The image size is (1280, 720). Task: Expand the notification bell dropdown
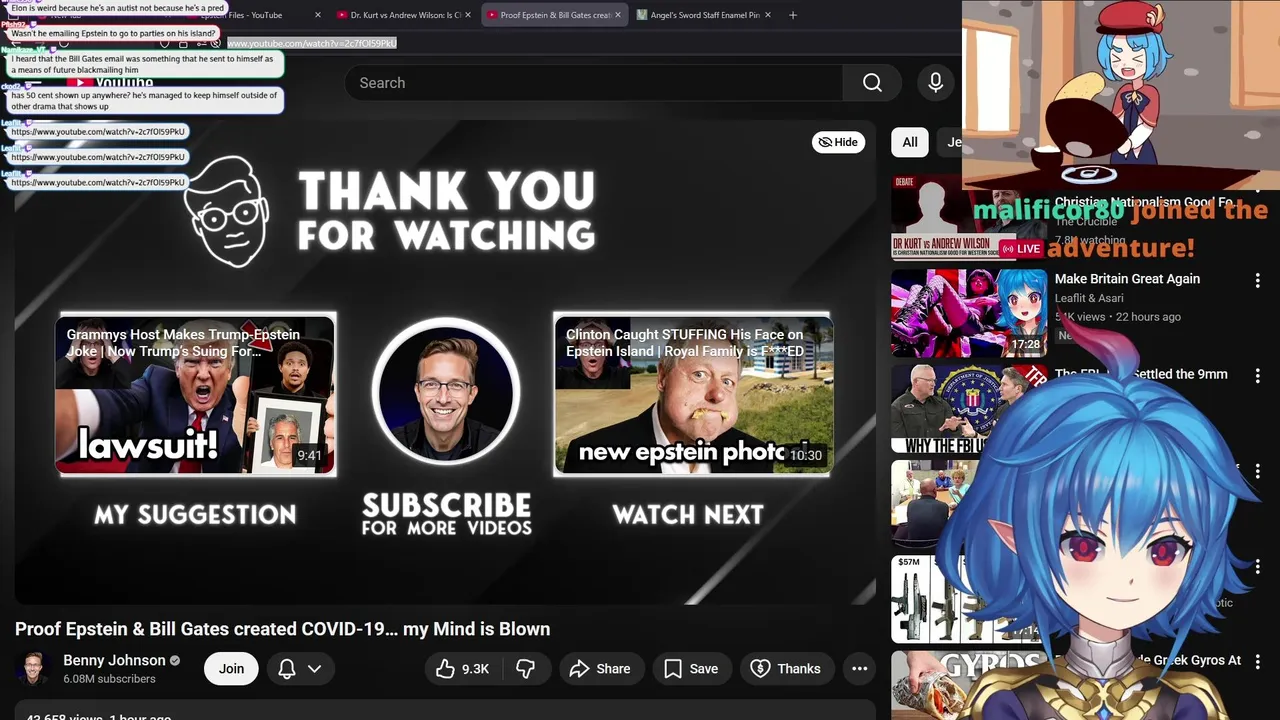(299, 669)
